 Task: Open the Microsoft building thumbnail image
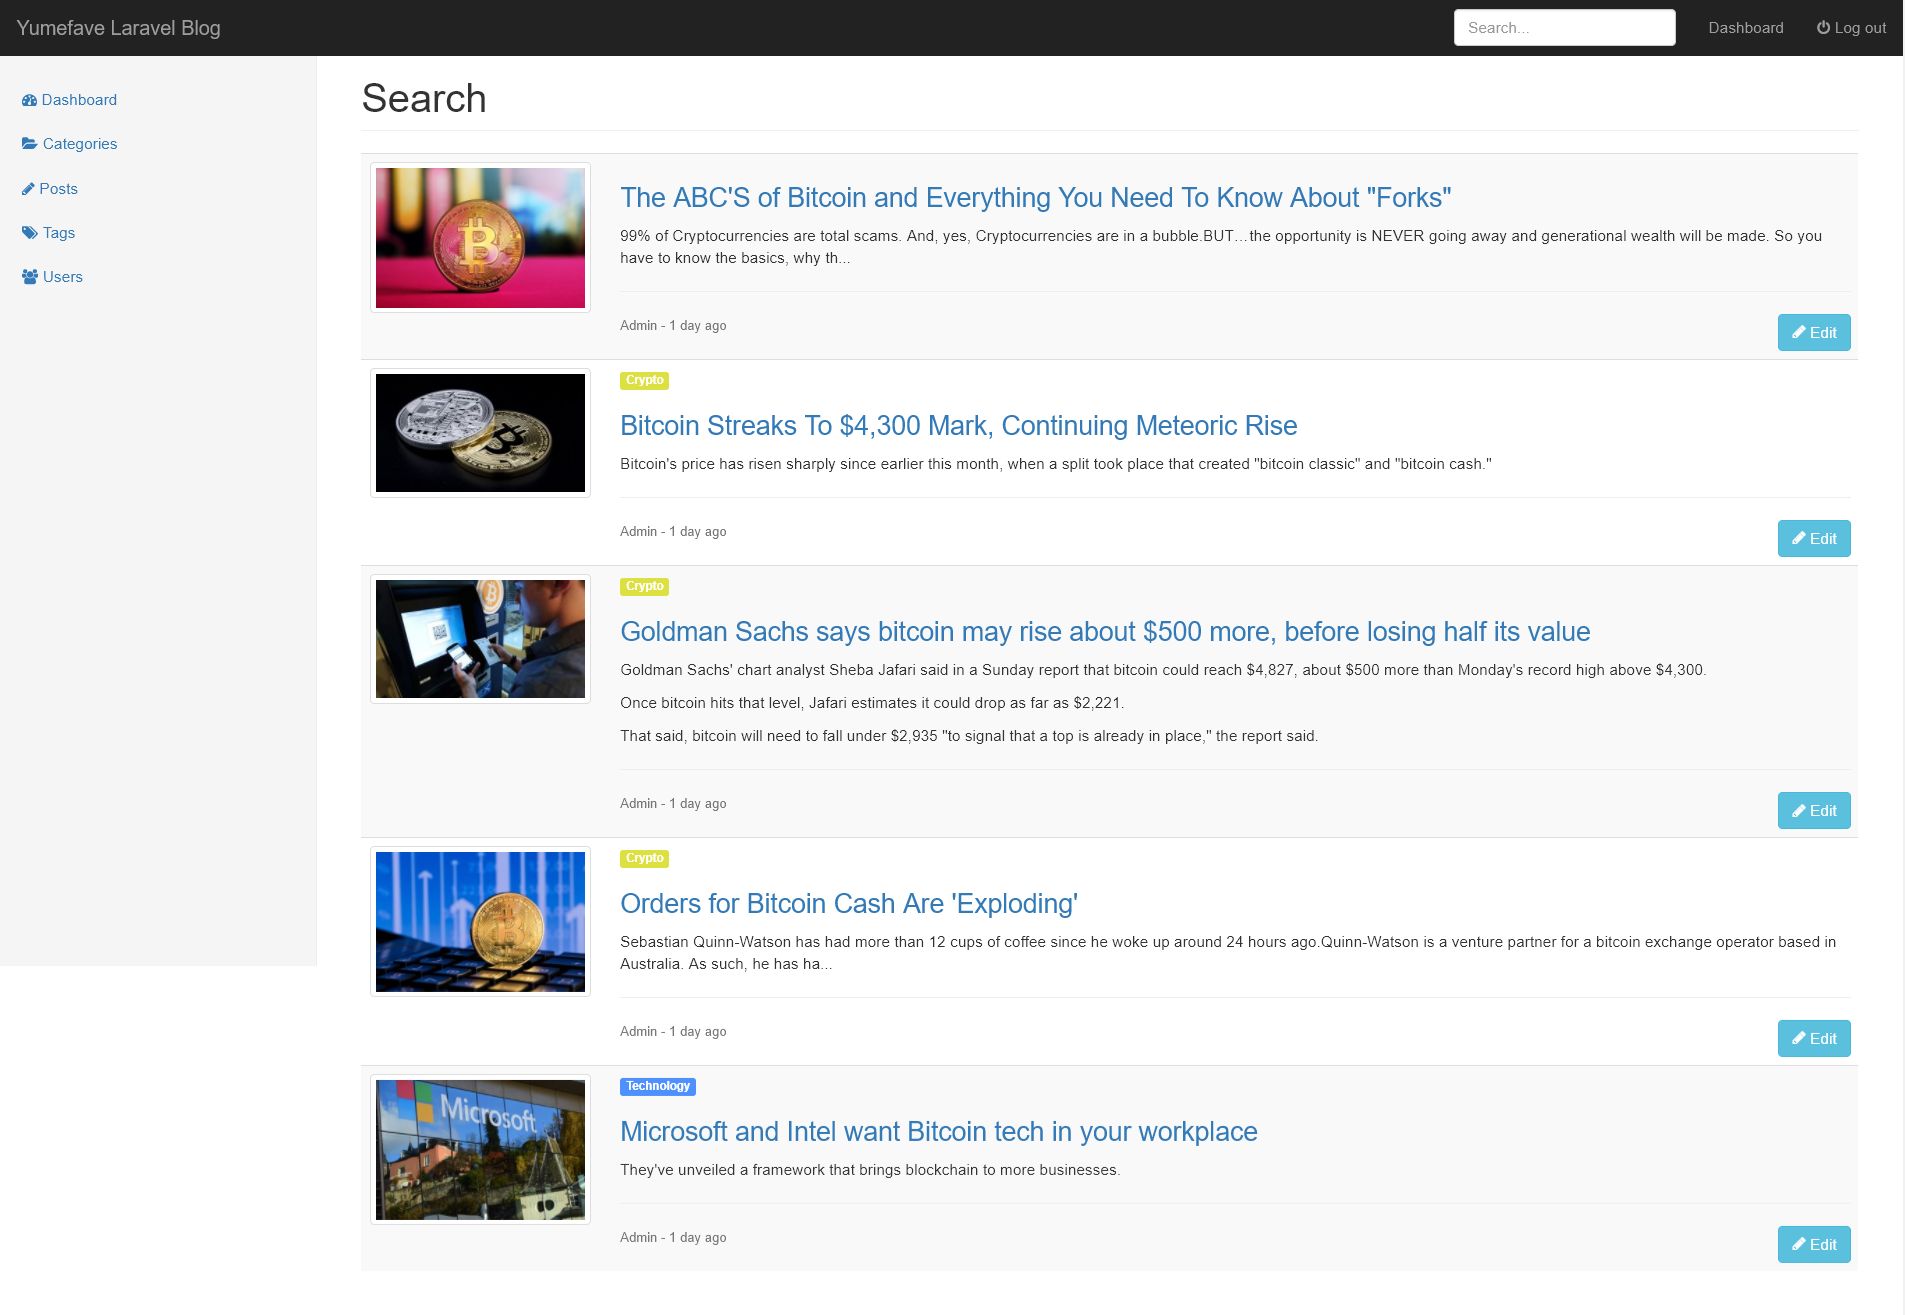(480, 1150)
